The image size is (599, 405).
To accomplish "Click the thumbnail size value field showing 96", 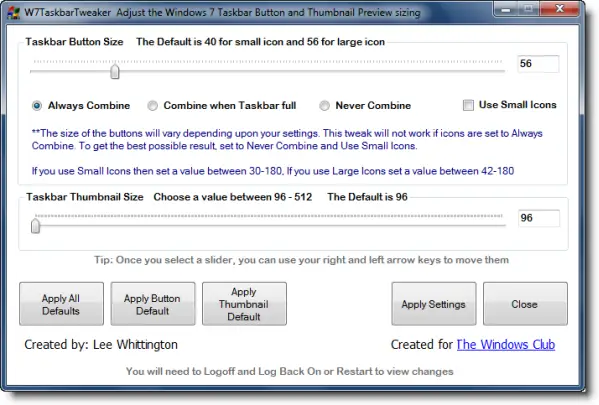I will [x=539, y=218].
